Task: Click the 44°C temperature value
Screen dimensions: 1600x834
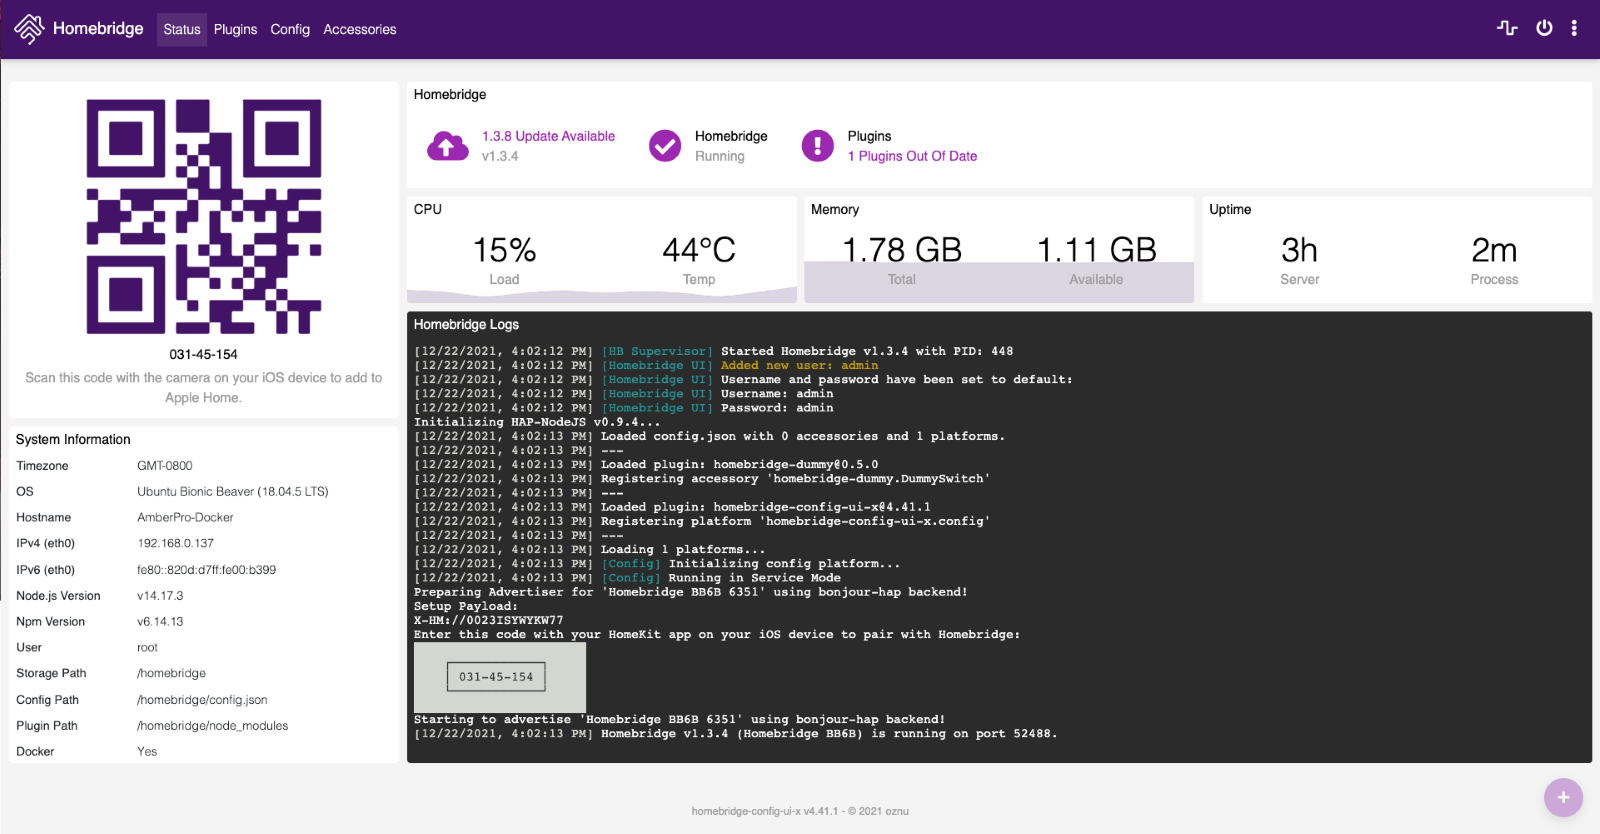Action: tap(699, 250)
